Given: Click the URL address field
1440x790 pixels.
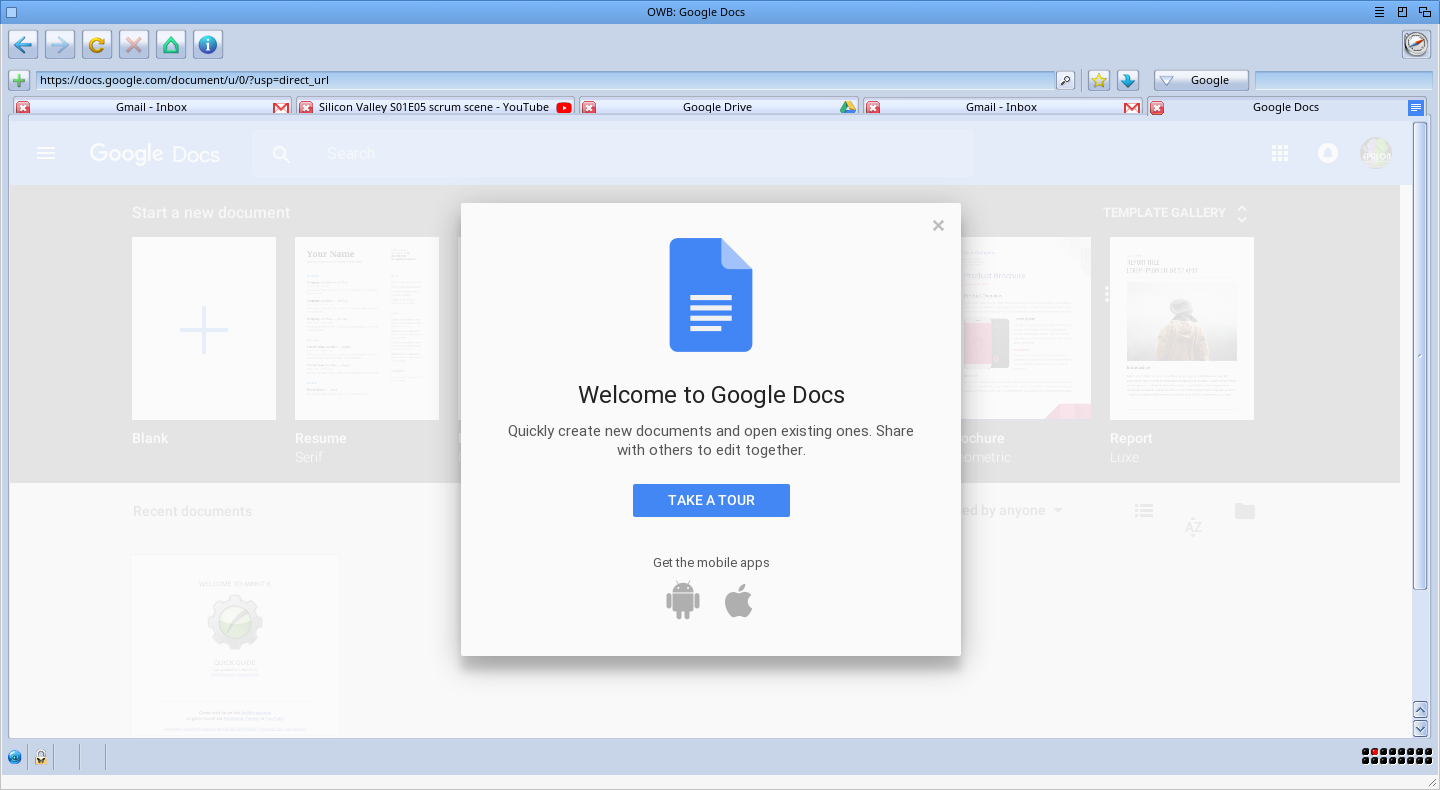Looking at the screenshot, I should (x=546, y=80).
